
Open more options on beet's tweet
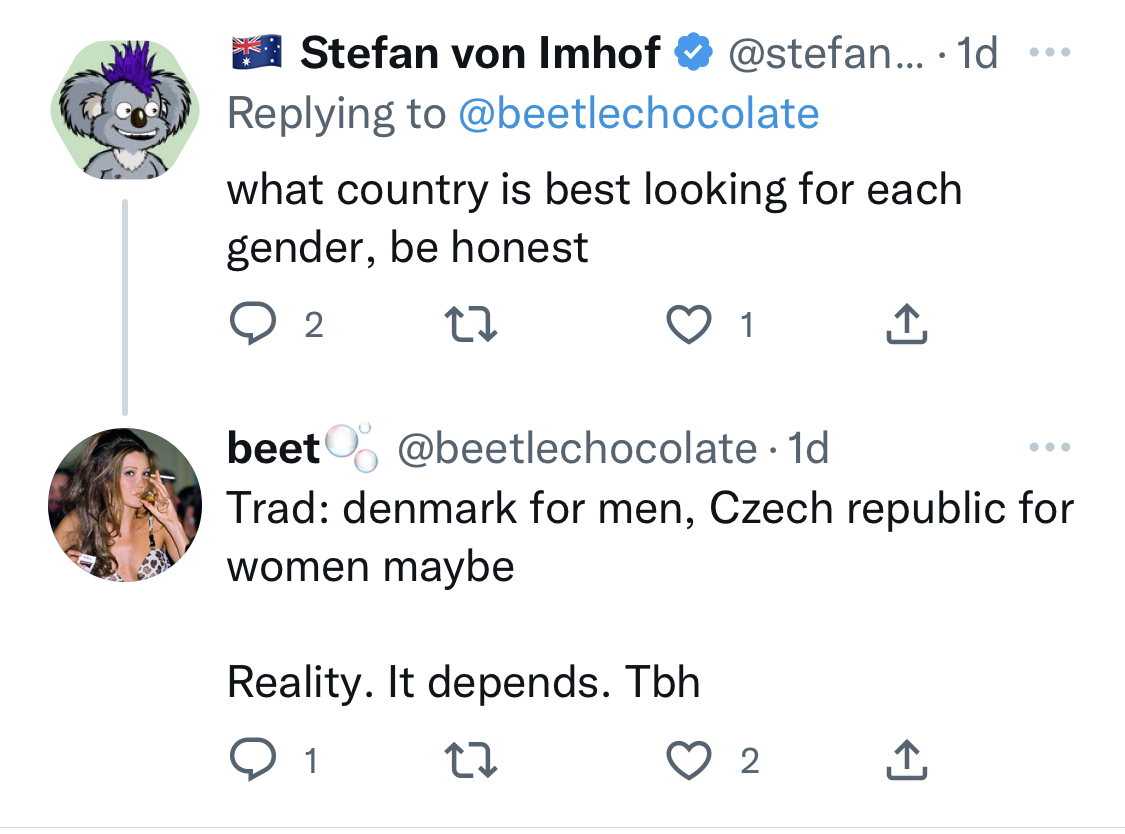(1049, 447)
